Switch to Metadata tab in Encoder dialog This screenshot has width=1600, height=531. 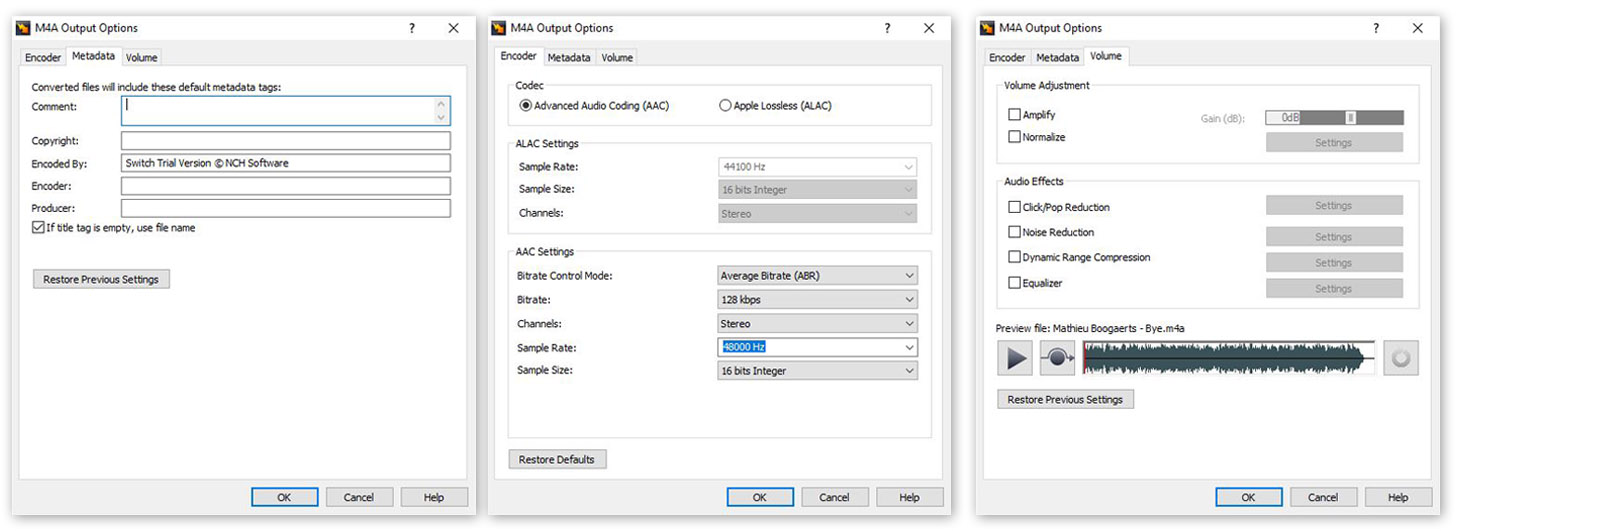pyautogui.click(x=569, y=58)
